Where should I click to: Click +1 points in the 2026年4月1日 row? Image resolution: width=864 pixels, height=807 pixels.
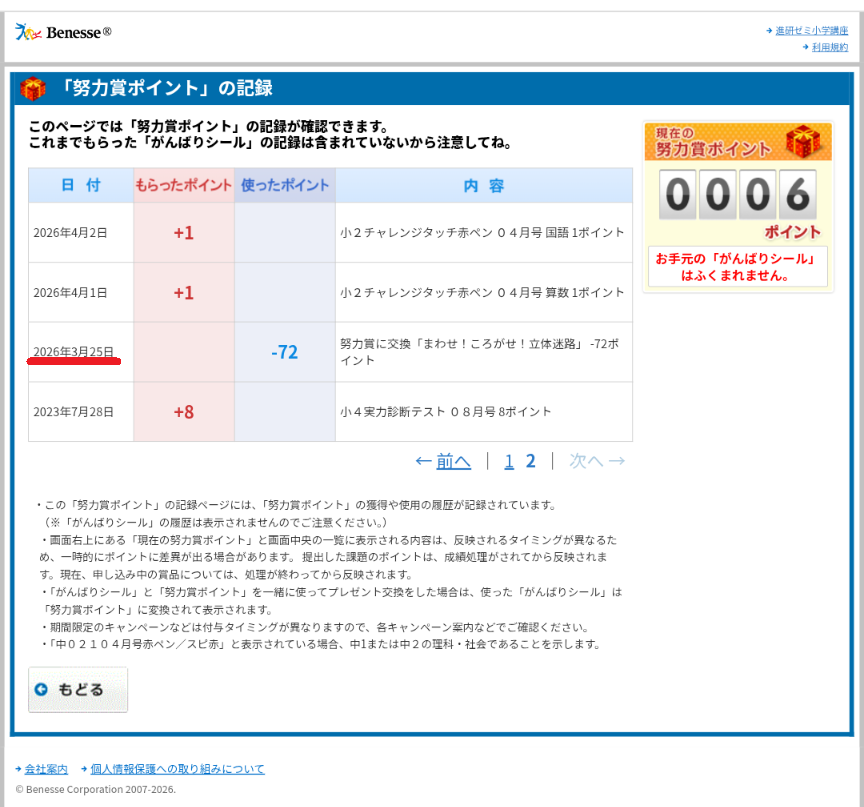[183, 293]
